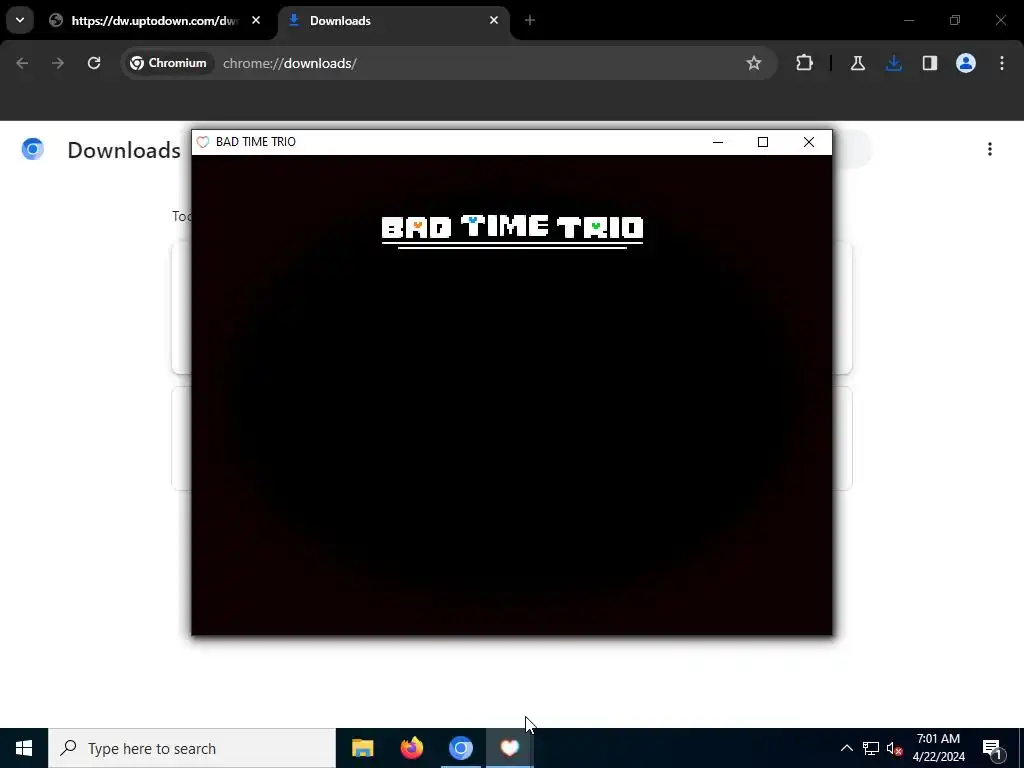Click the BAD TIME TRIO heart title icon
The image size is (1024, 768).
[203, 142]
